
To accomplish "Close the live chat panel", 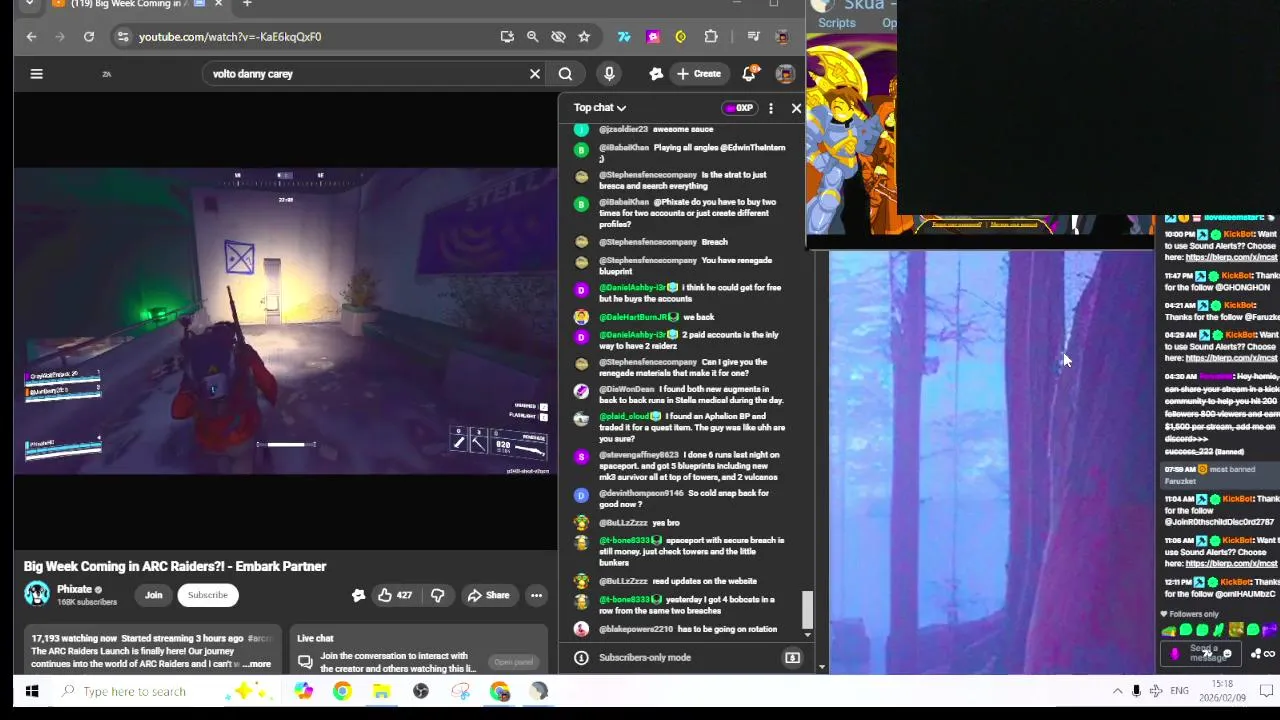I will click(x=796, y=108).
